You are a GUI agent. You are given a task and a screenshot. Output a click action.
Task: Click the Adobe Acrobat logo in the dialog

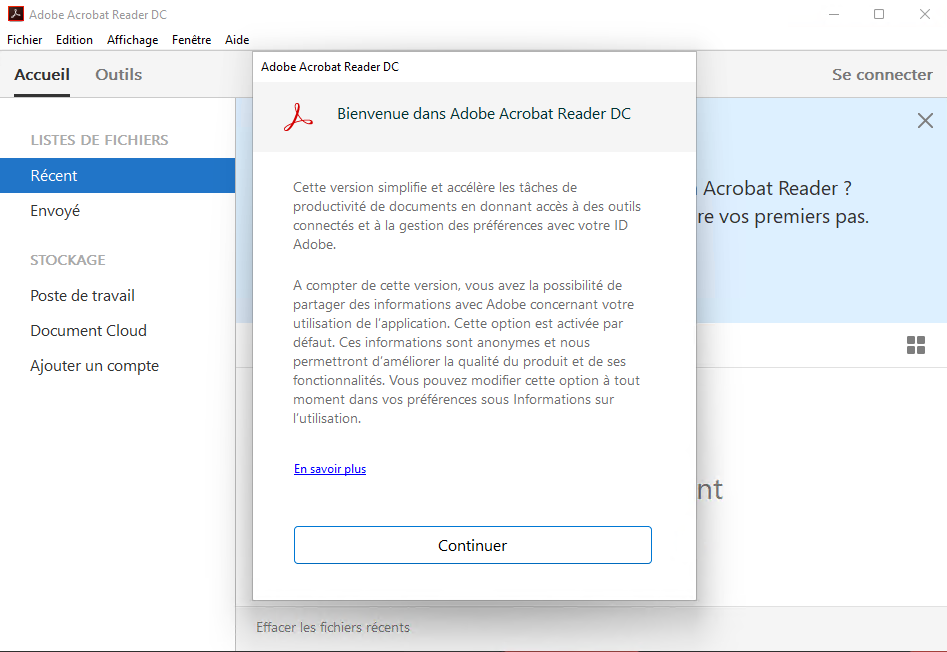[x=297, y=113]
